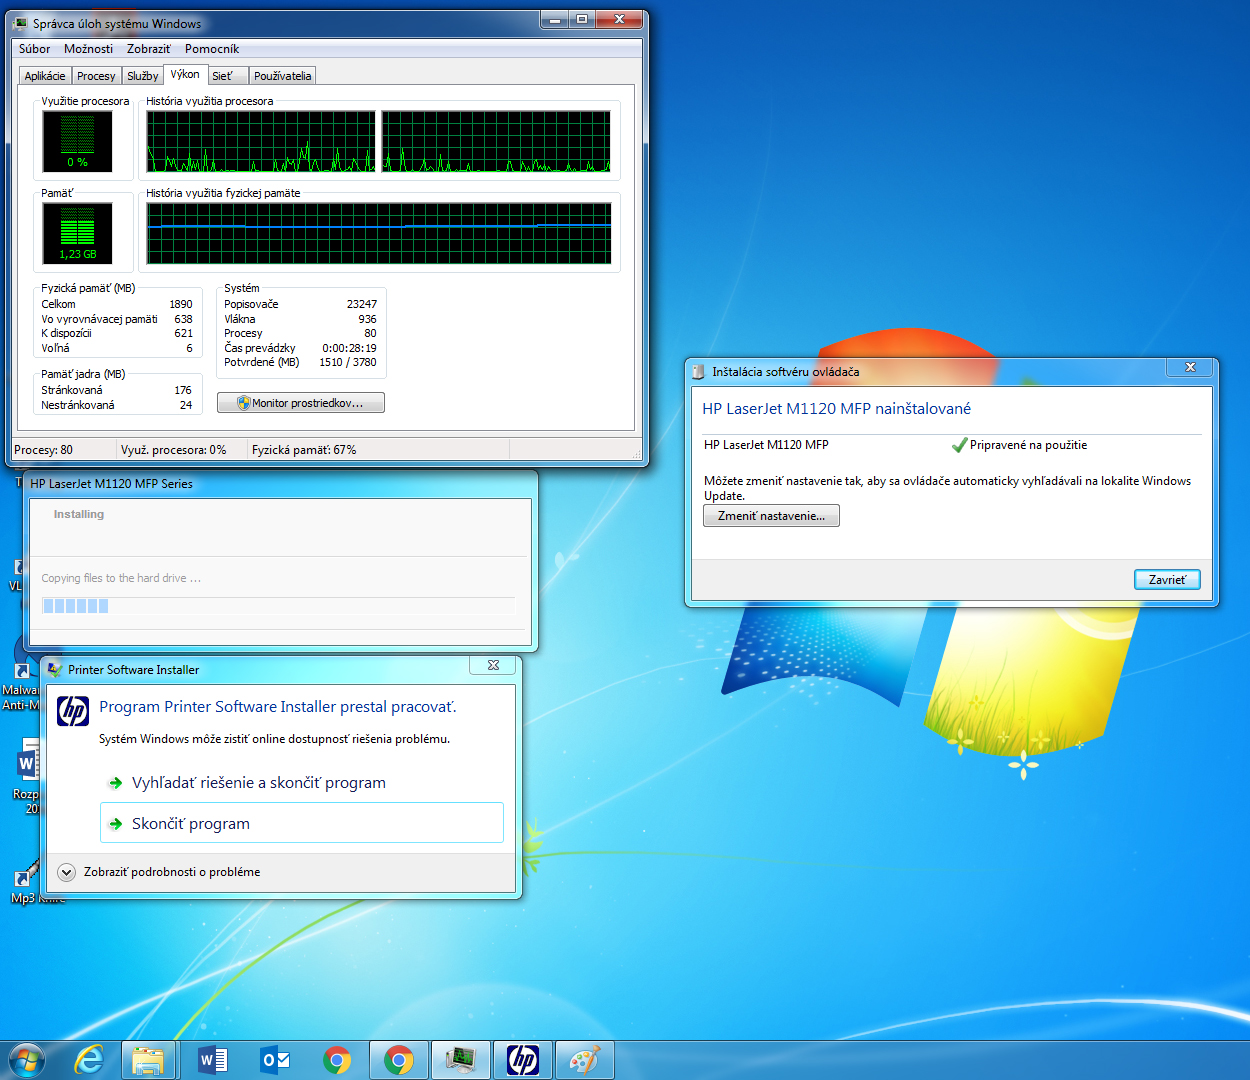Viewport: 1250px width, 1080px height.
Task: Click the 'Celkom' value 1890
Action: (x=181, y=304)
